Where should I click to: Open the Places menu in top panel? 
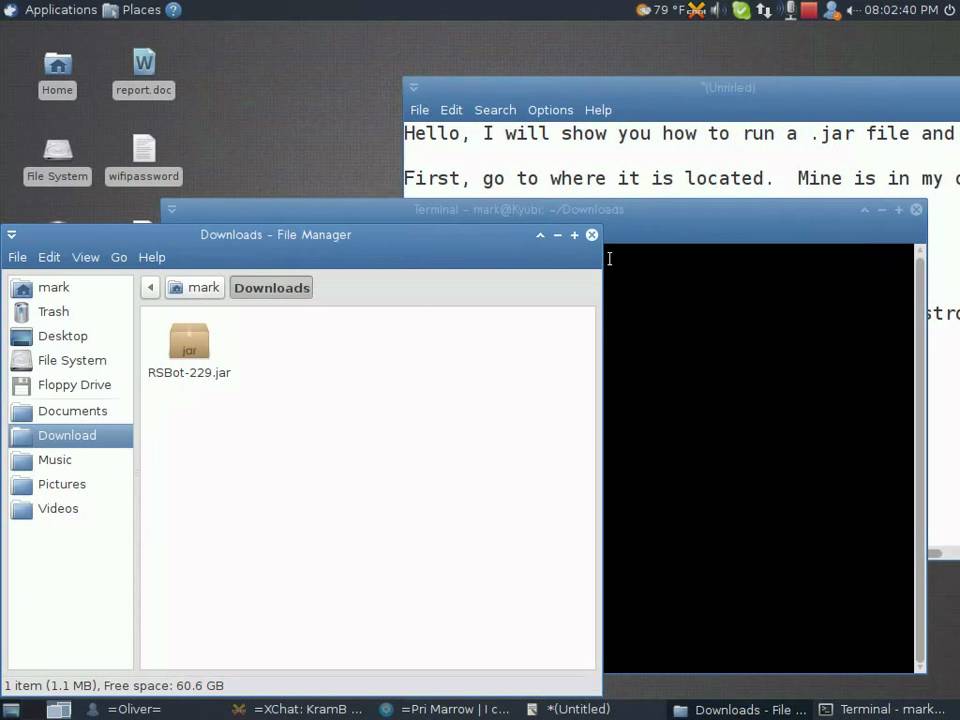132,10
